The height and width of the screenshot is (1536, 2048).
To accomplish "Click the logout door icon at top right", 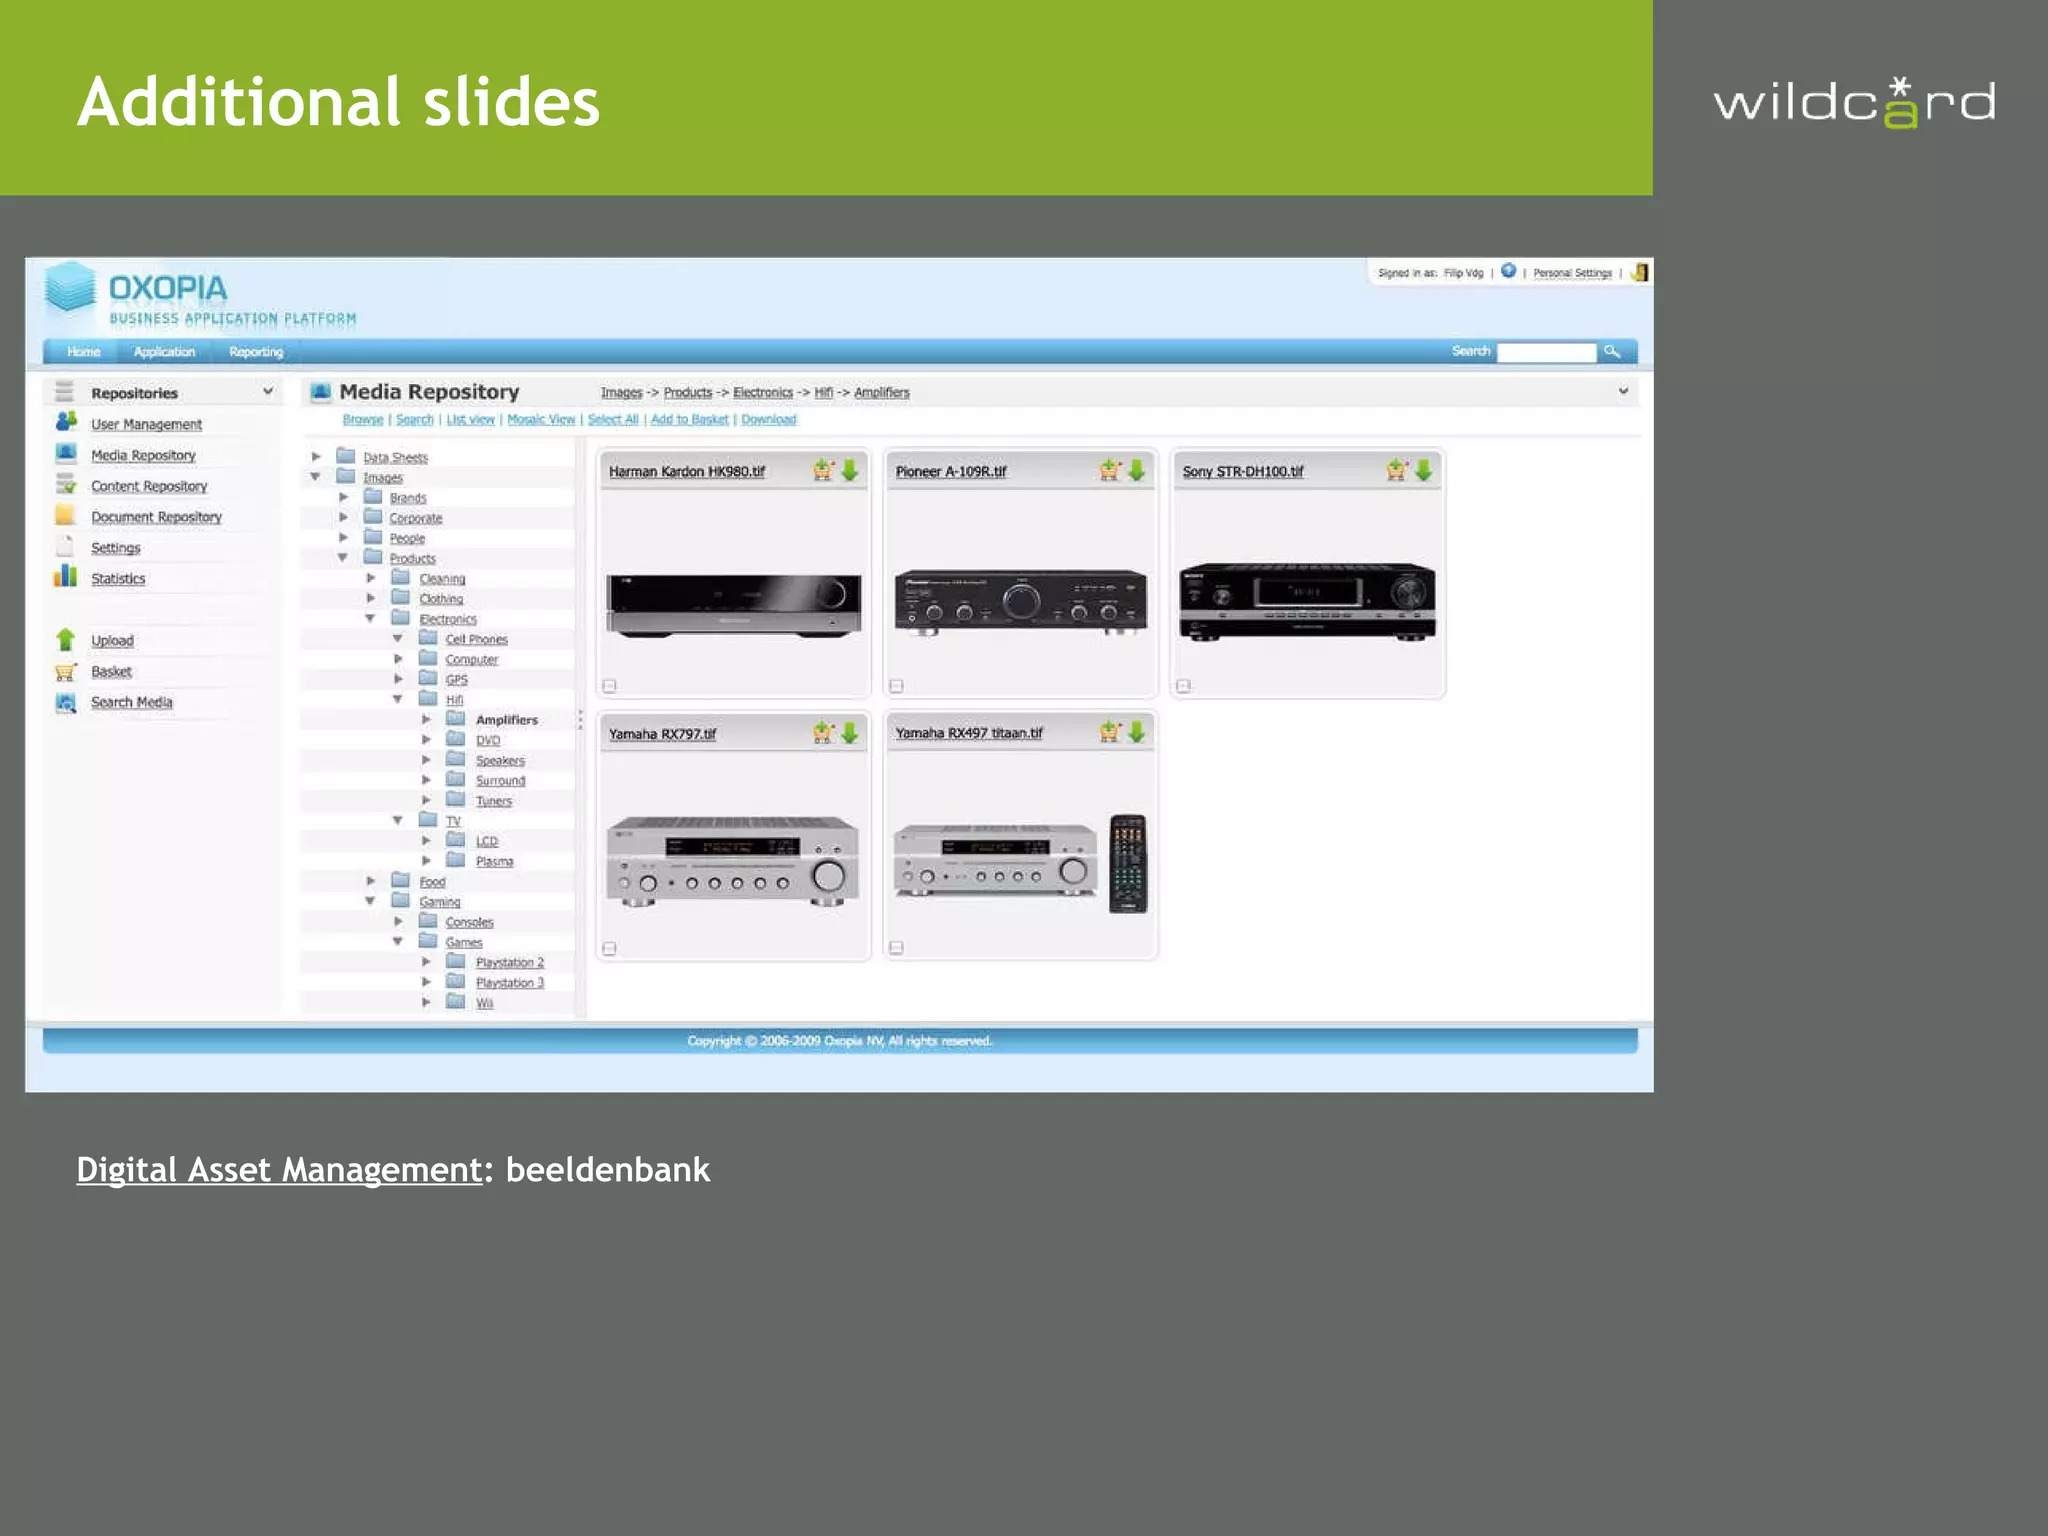I will point(1640,272).
